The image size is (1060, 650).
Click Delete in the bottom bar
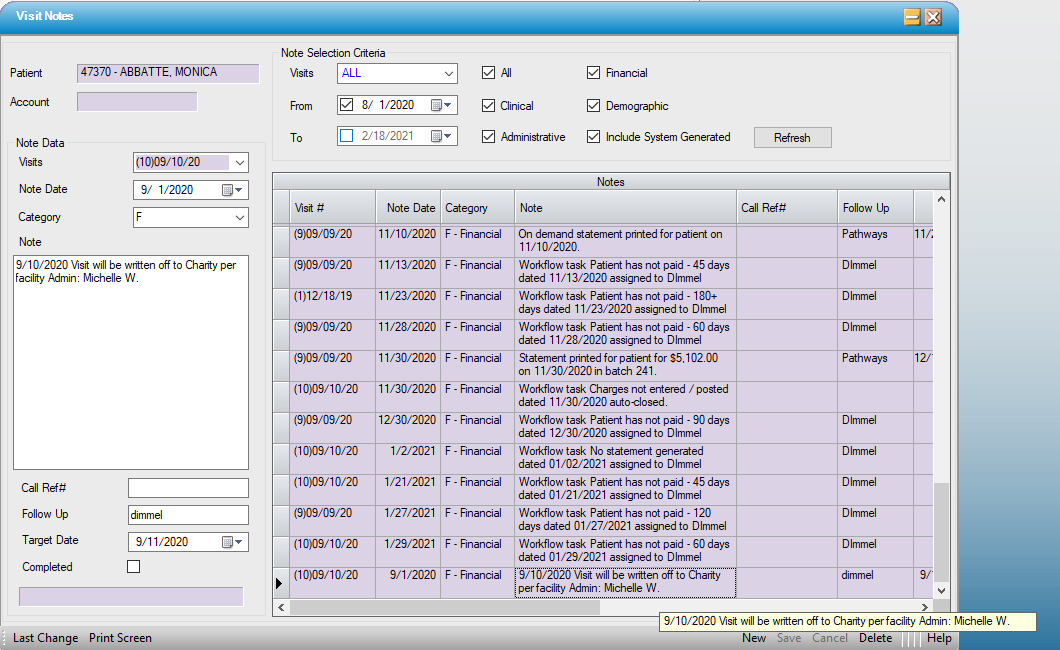click(x=875, y=638)
